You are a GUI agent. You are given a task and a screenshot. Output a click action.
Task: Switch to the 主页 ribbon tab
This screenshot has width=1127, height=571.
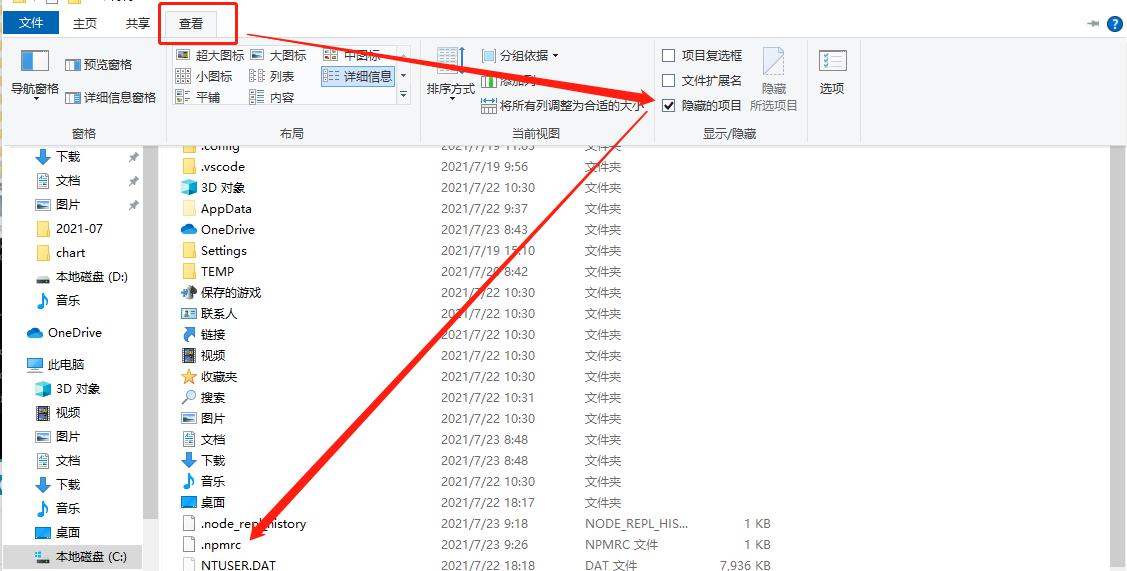click(85, 23)
